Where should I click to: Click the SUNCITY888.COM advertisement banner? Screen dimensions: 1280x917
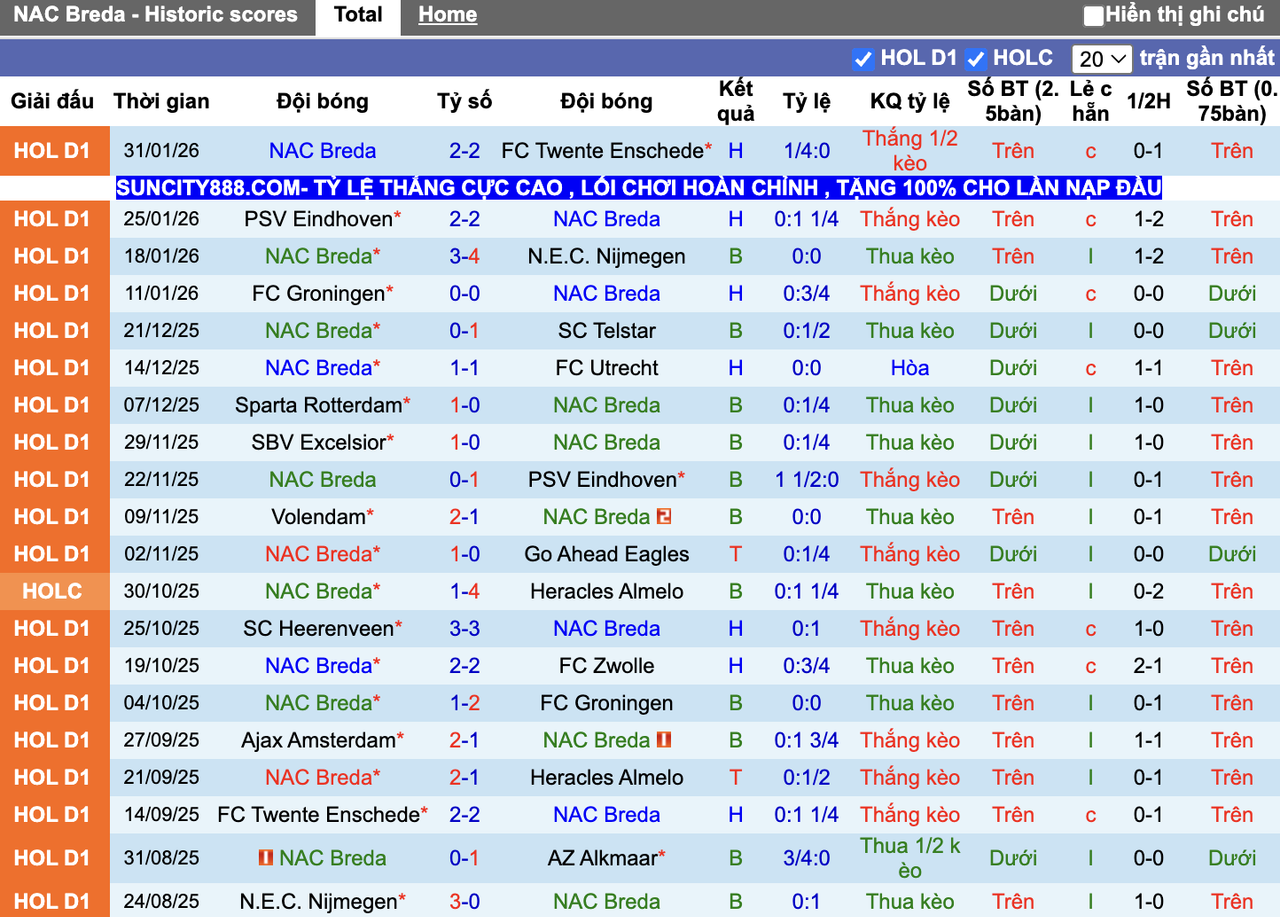point(639,188)
